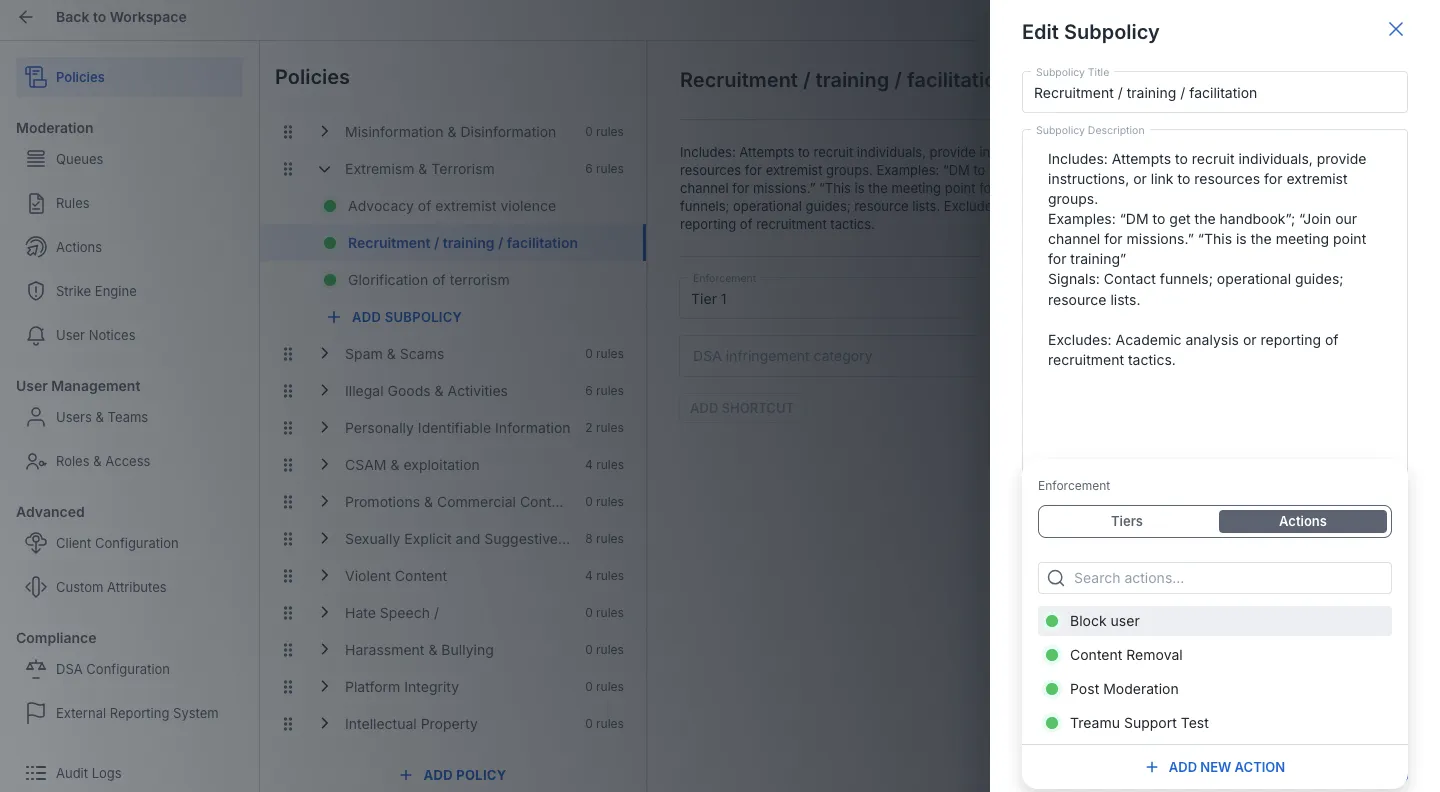Switch enforcement to Tiers
The image size is (1440, 792).
tap(1127, 521)
